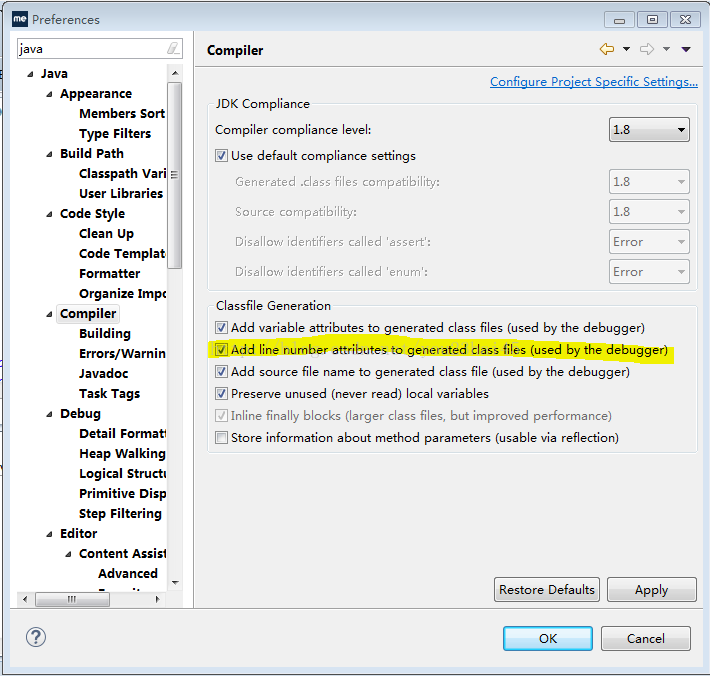
Task: Select Logical Structures tree item
Action: click(x=122, y=474)
